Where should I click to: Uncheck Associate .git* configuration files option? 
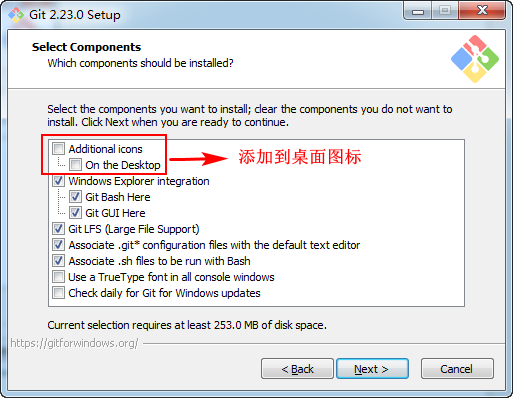[x=59, y=245]
